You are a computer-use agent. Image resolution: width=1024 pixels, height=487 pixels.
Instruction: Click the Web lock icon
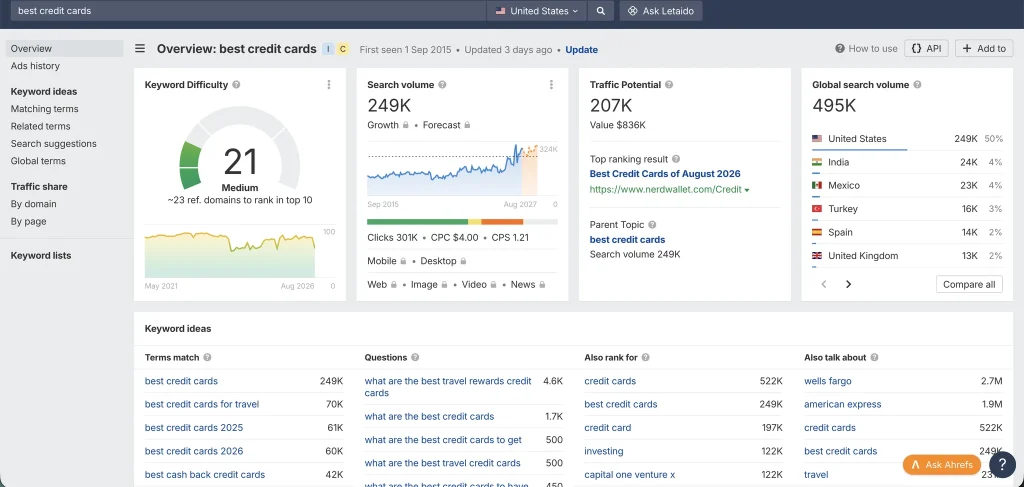(394, 285)
